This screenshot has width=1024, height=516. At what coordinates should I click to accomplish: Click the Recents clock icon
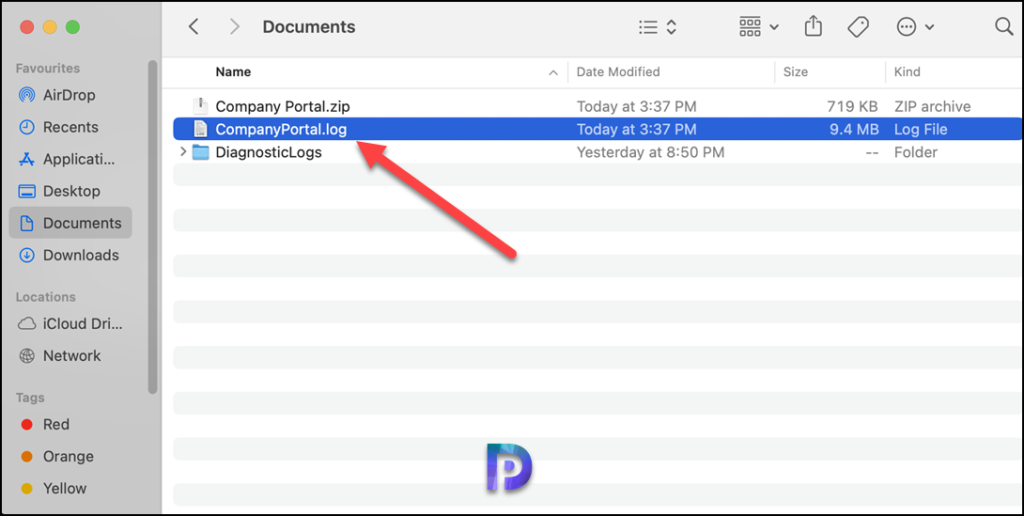click(27, 127)
